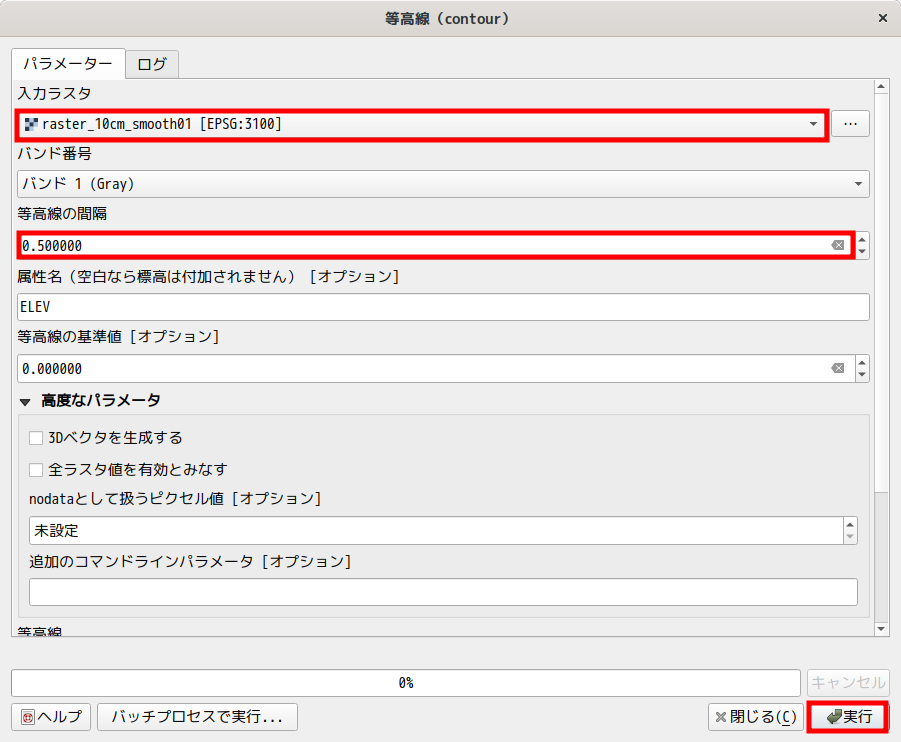Close the 等高線 (contour) dialog
The image size is (901, 742).
click(x=883, y=18)
